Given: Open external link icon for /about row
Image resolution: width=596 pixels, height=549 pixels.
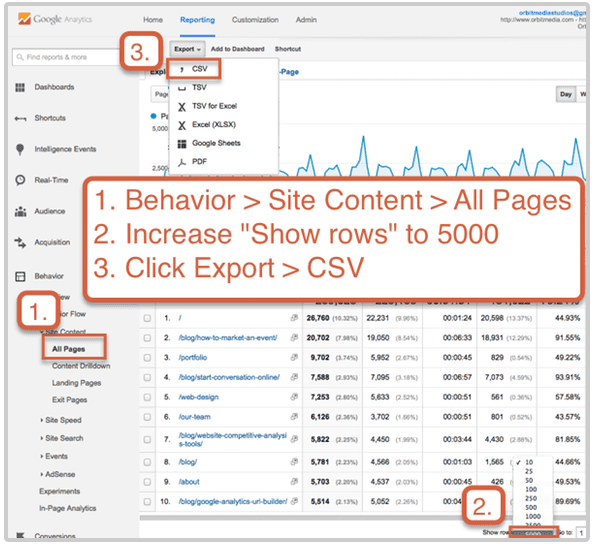Looking at the screenshot, I should [294, 482].
